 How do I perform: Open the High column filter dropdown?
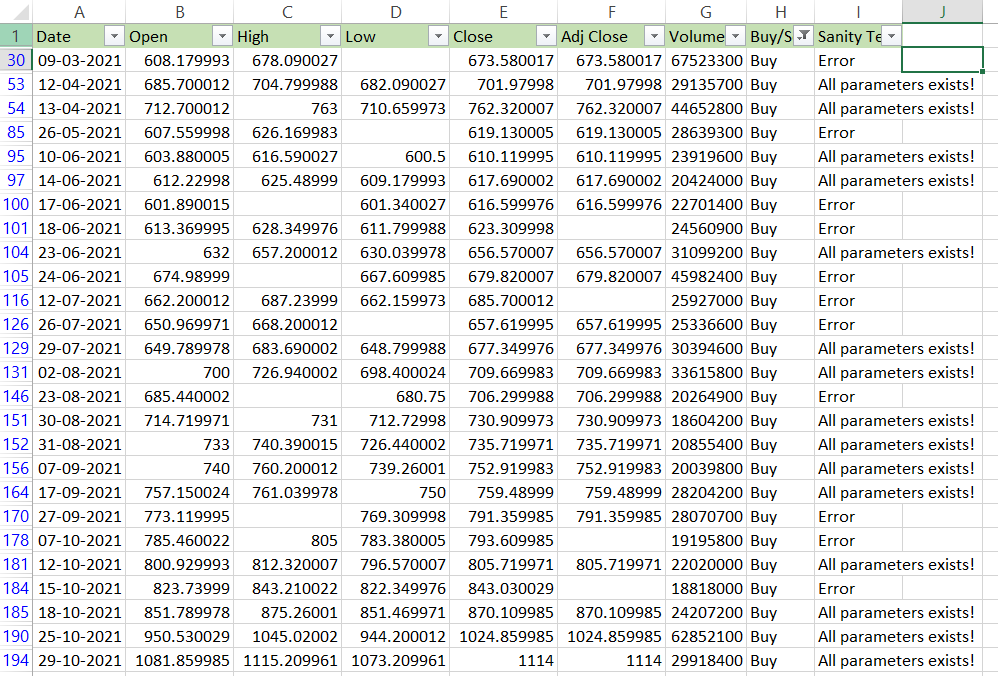(330, 36)
